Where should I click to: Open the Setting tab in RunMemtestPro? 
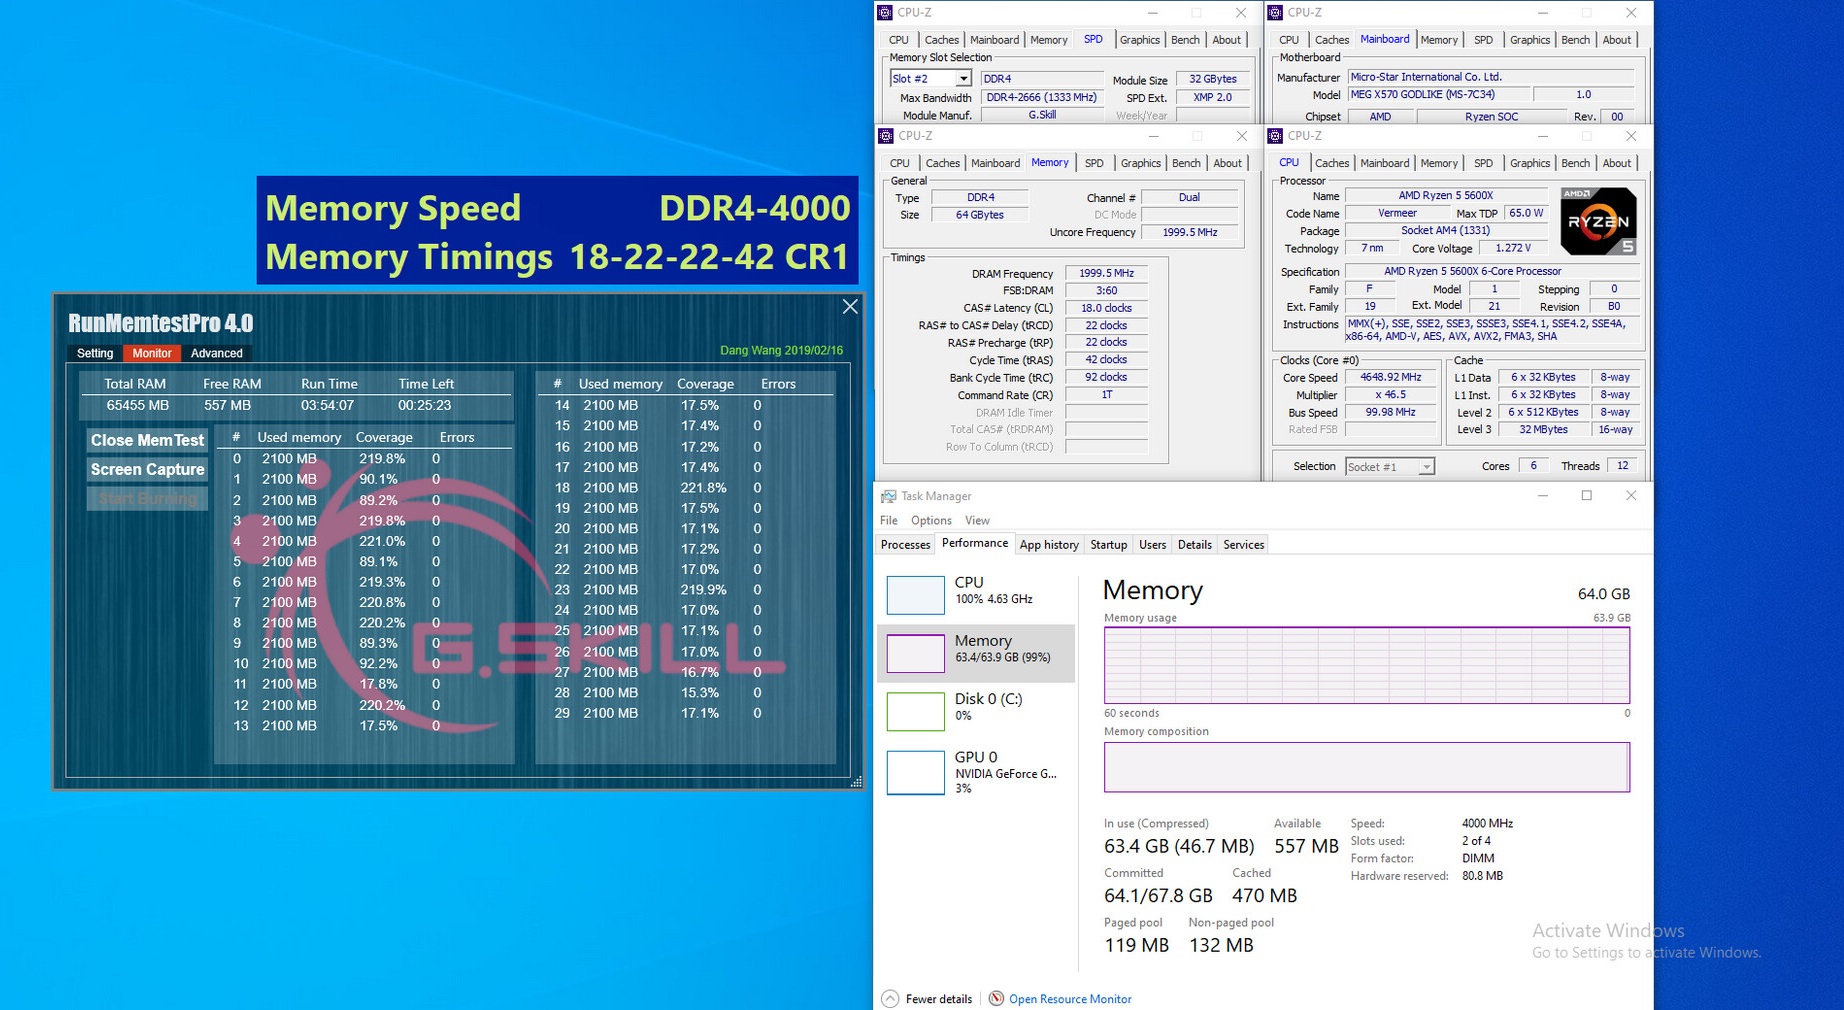(x=95, y=353)
